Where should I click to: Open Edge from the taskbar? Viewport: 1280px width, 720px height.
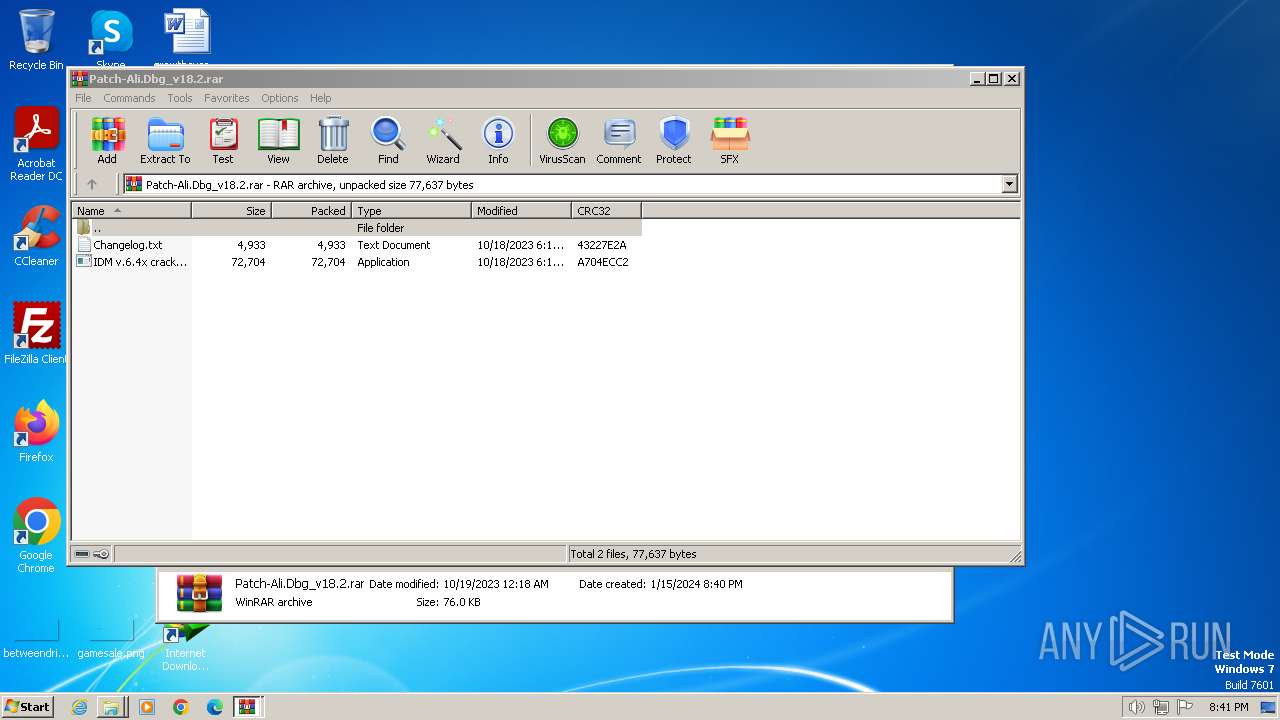click(214, 707)
